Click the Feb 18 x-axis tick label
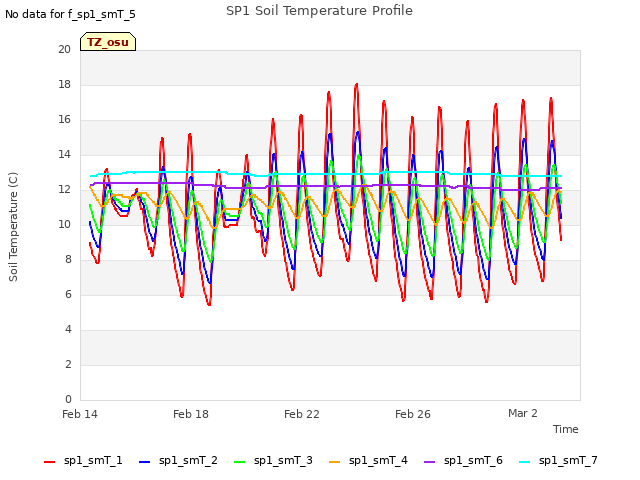This screenshot has width=640, height=480. [191, 414]
